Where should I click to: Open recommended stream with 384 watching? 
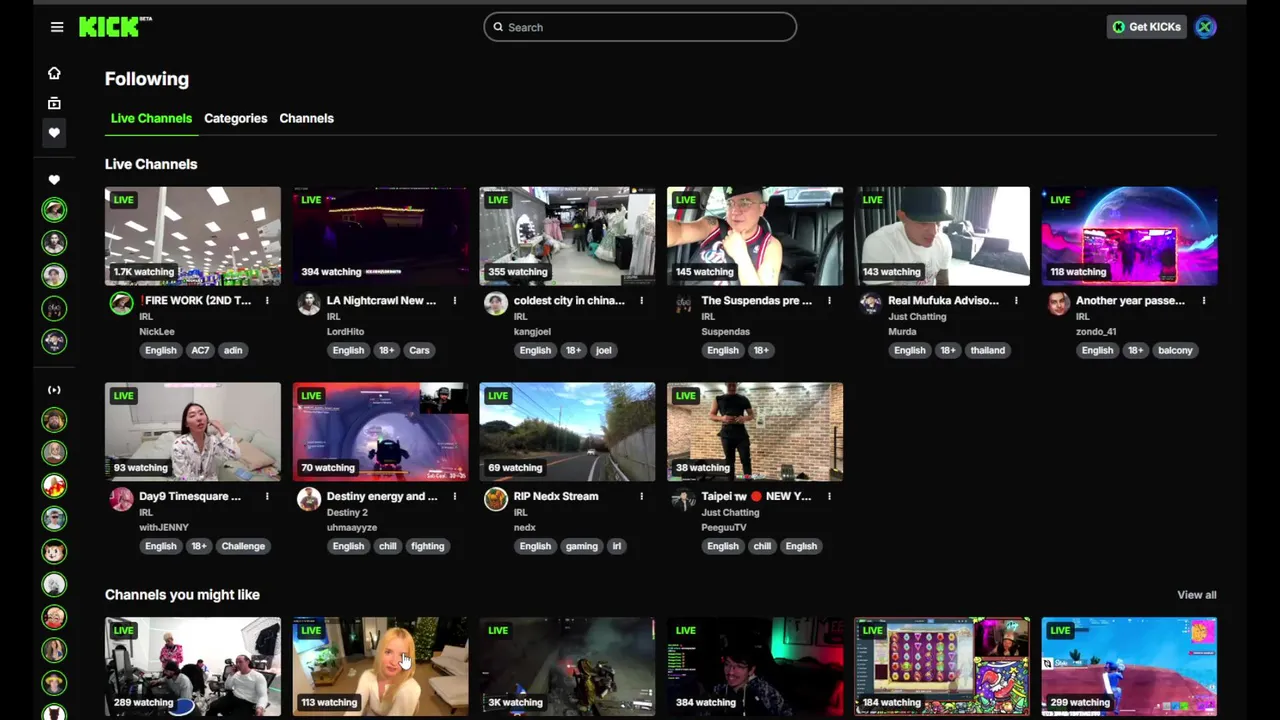tap(755, 666)
